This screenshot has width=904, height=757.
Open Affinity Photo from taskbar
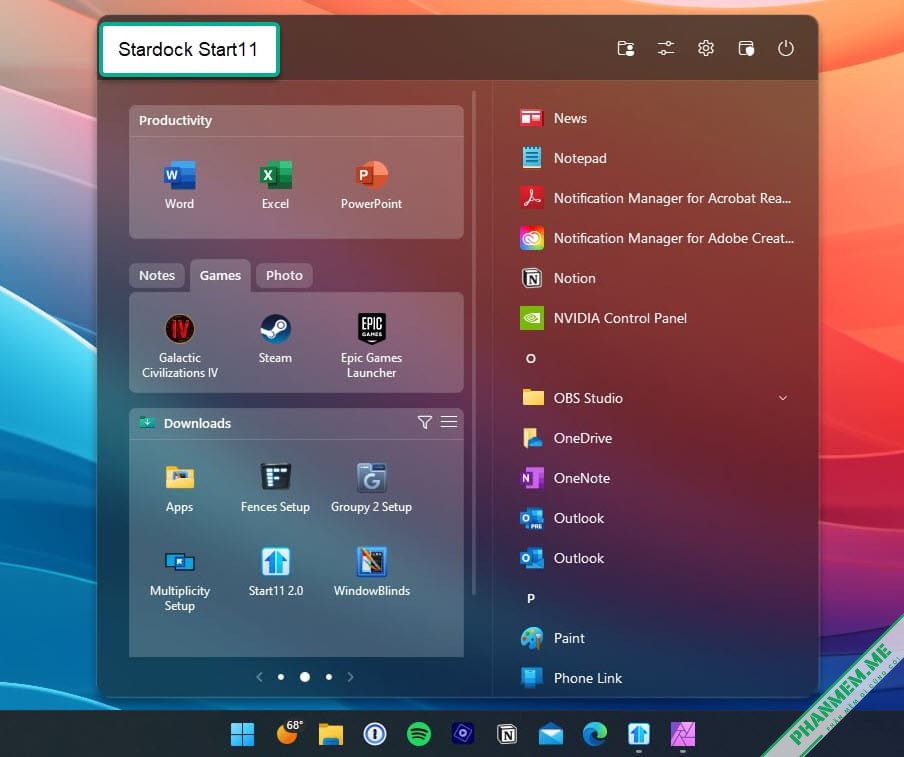[683, 734]
